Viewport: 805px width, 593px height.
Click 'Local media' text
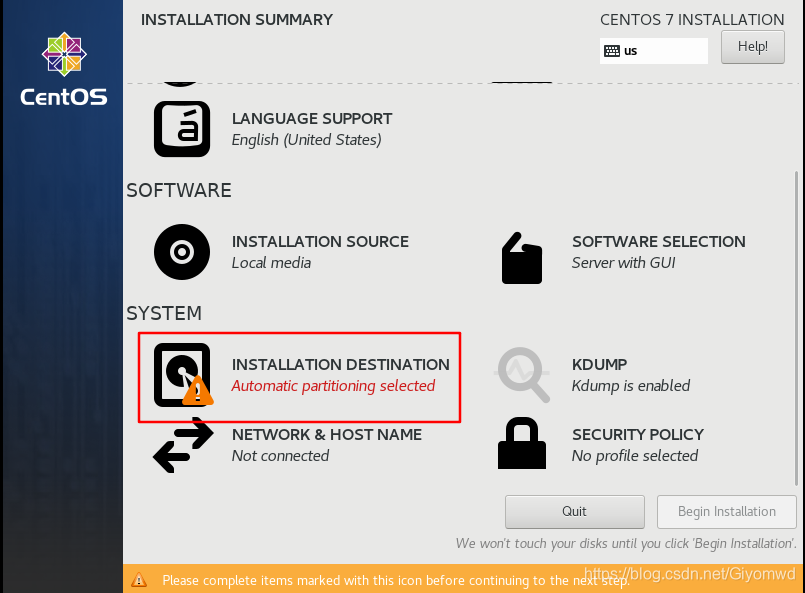point(271,263)
